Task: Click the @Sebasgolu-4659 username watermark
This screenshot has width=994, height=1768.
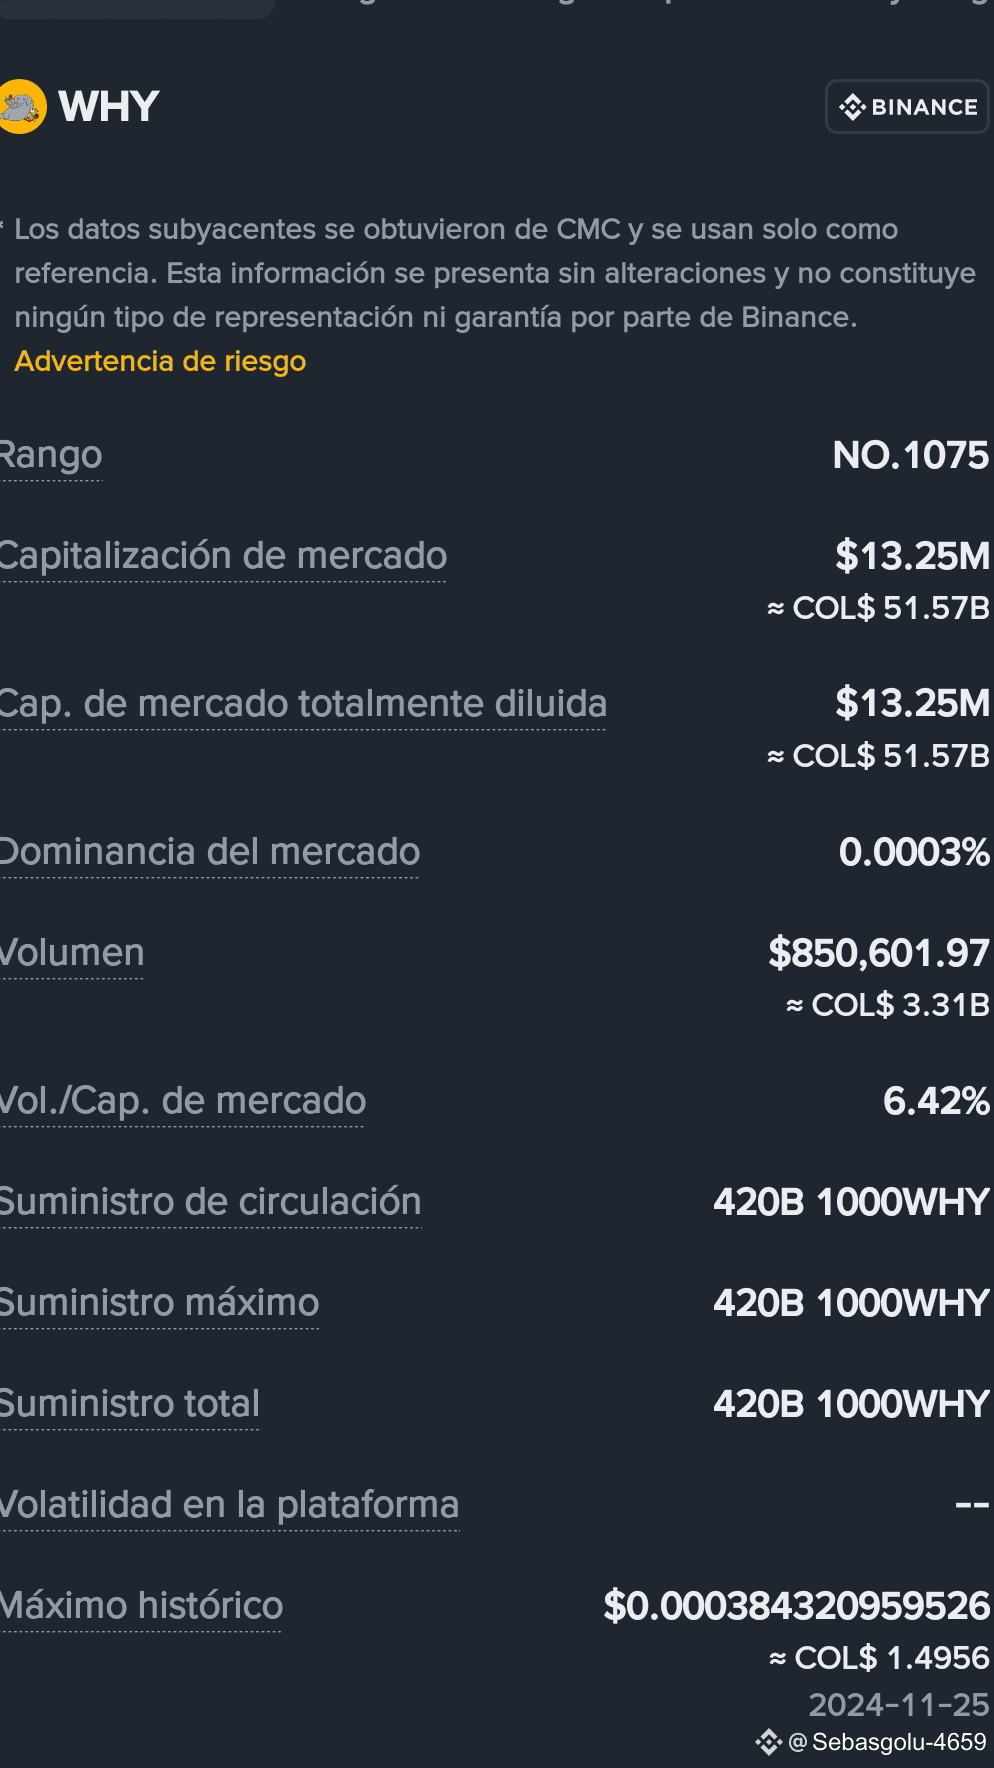Action: [x=887, y=1742]
